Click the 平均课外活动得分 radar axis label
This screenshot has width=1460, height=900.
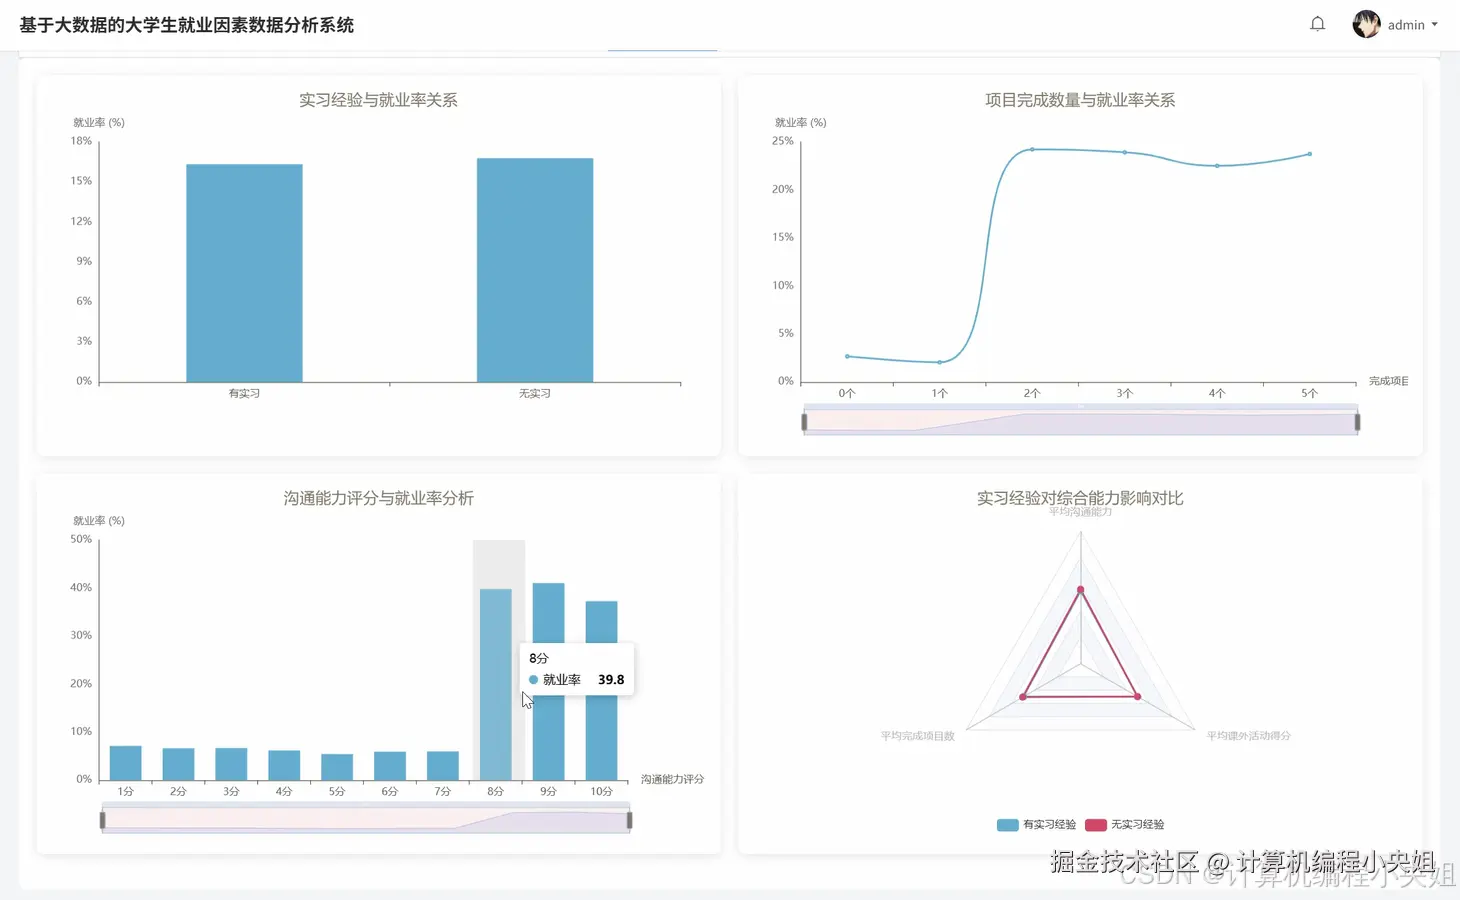[1248, 736]
